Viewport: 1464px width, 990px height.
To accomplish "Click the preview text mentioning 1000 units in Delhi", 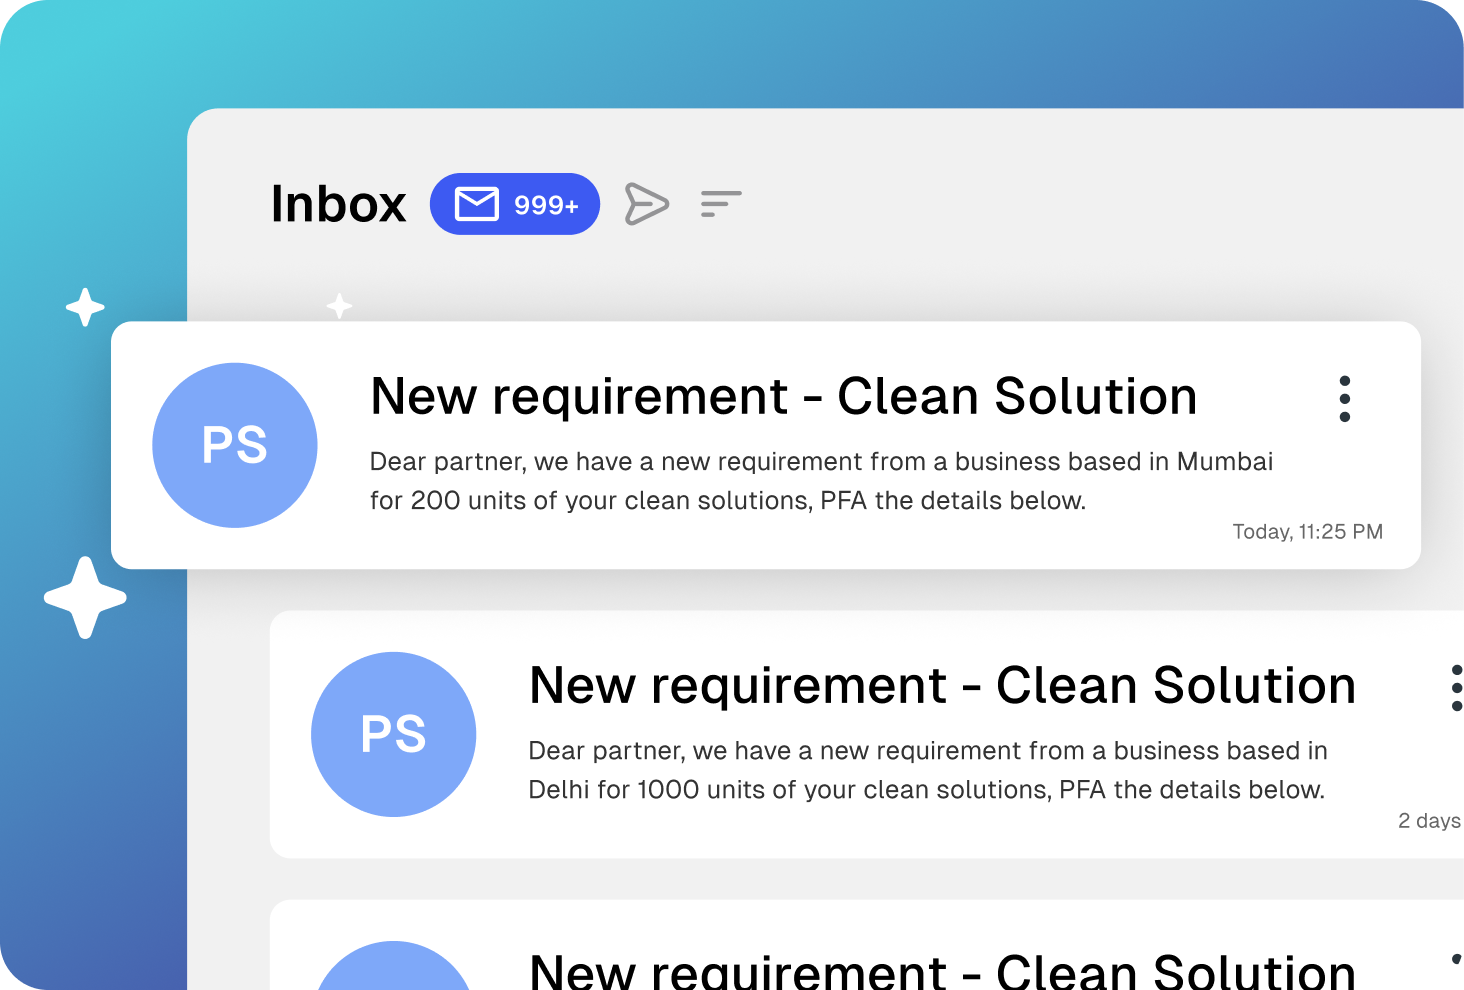I will [x=927, y=770].
